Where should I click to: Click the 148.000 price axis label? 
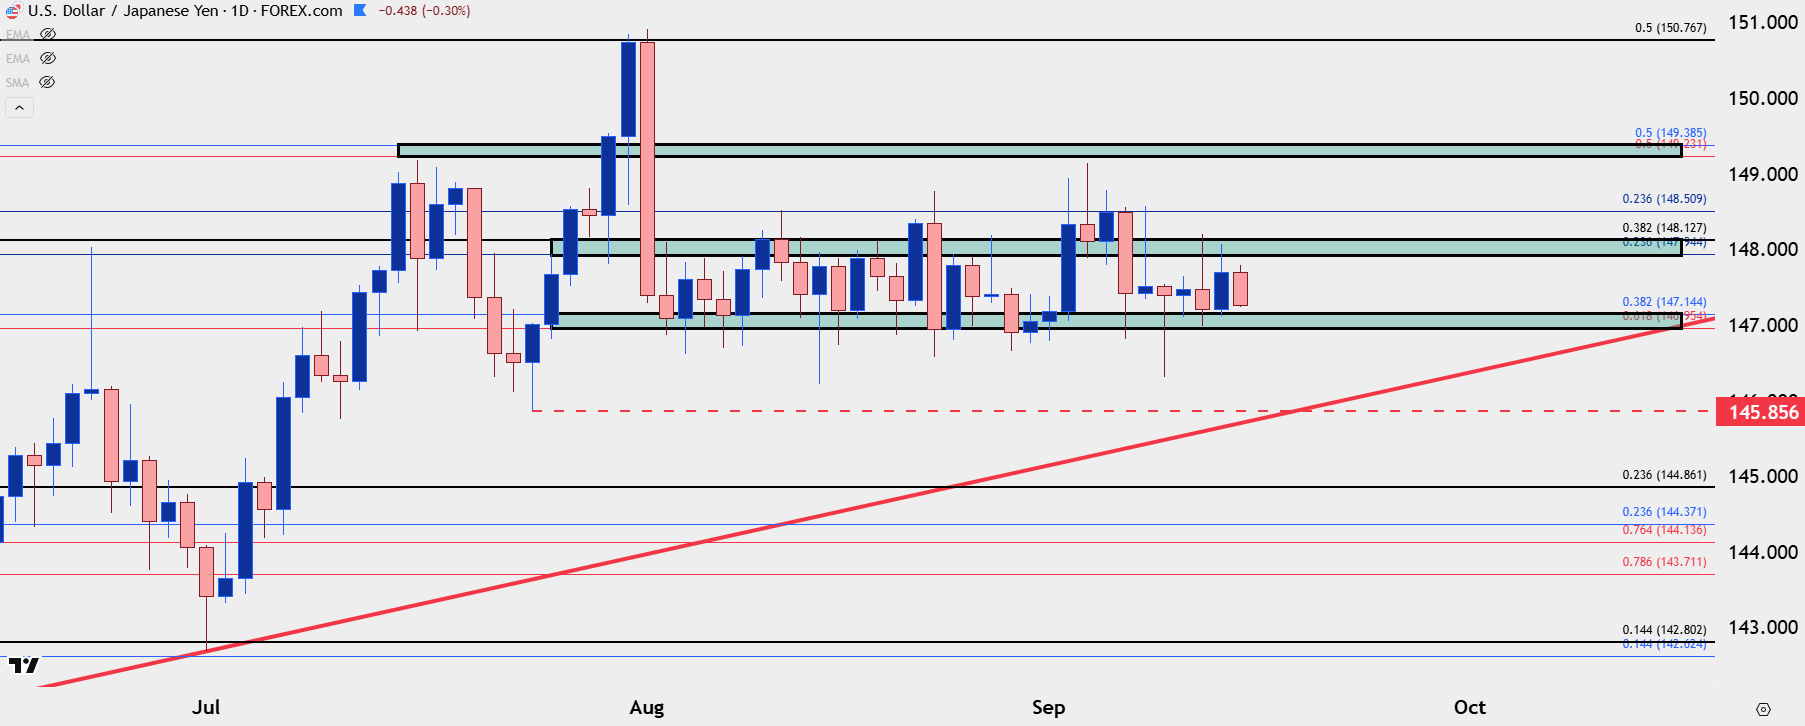[1762, 249]
